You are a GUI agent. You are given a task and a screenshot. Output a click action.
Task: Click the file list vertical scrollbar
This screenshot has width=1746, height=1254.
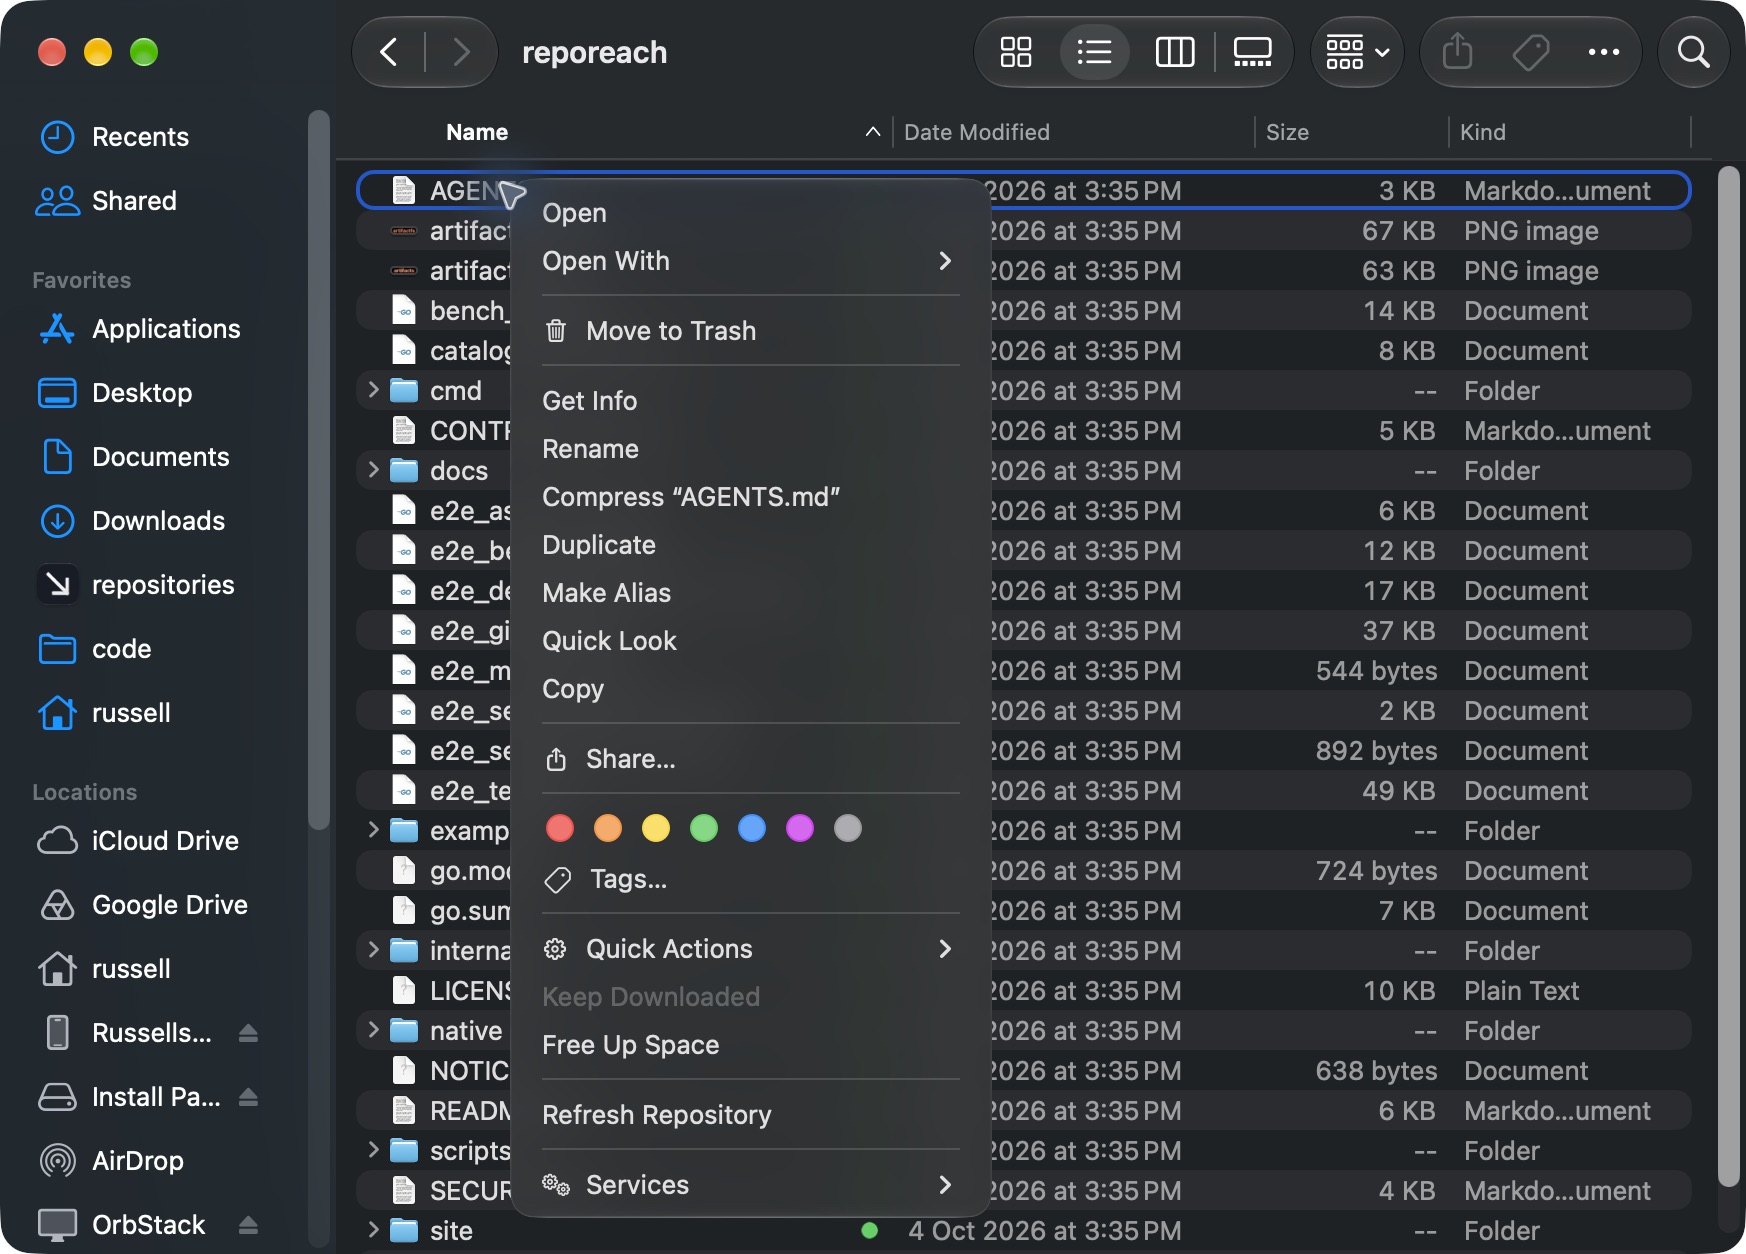tap(1729, 677)
